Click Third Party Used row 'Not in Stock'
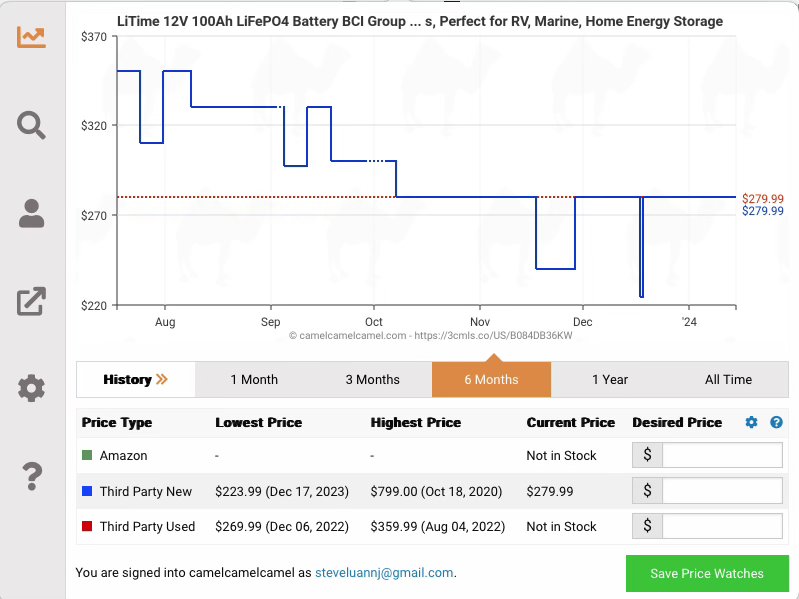The width and height of the screenshot is (799, 599). (561, 527)
